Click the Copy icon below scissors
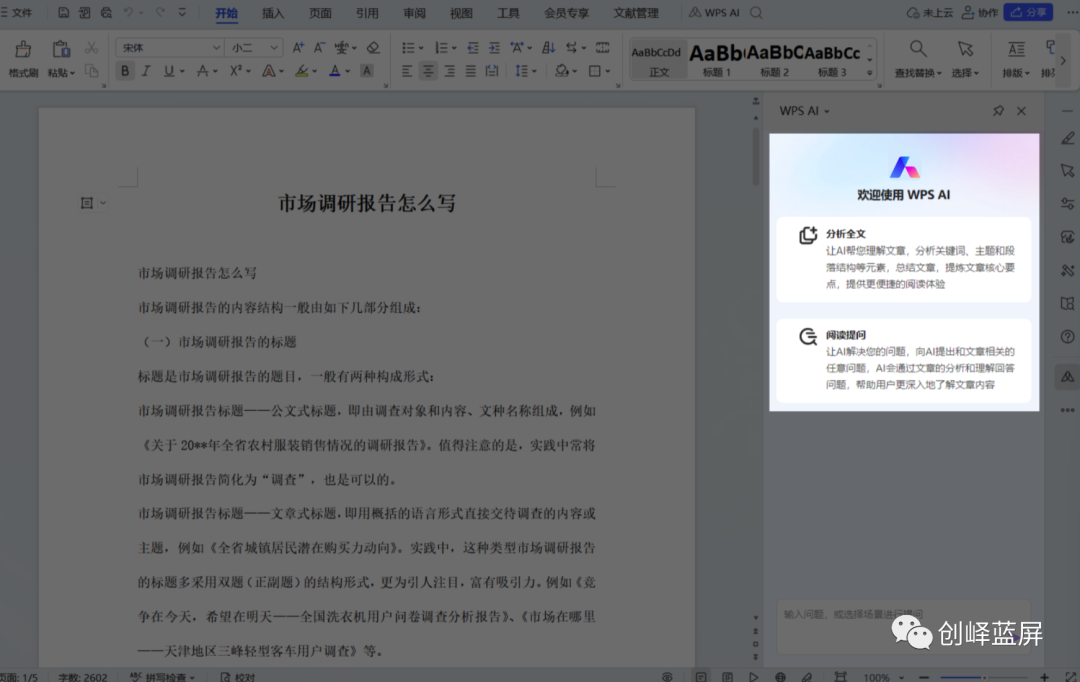The image size is (1080, 682). point(91,71)
